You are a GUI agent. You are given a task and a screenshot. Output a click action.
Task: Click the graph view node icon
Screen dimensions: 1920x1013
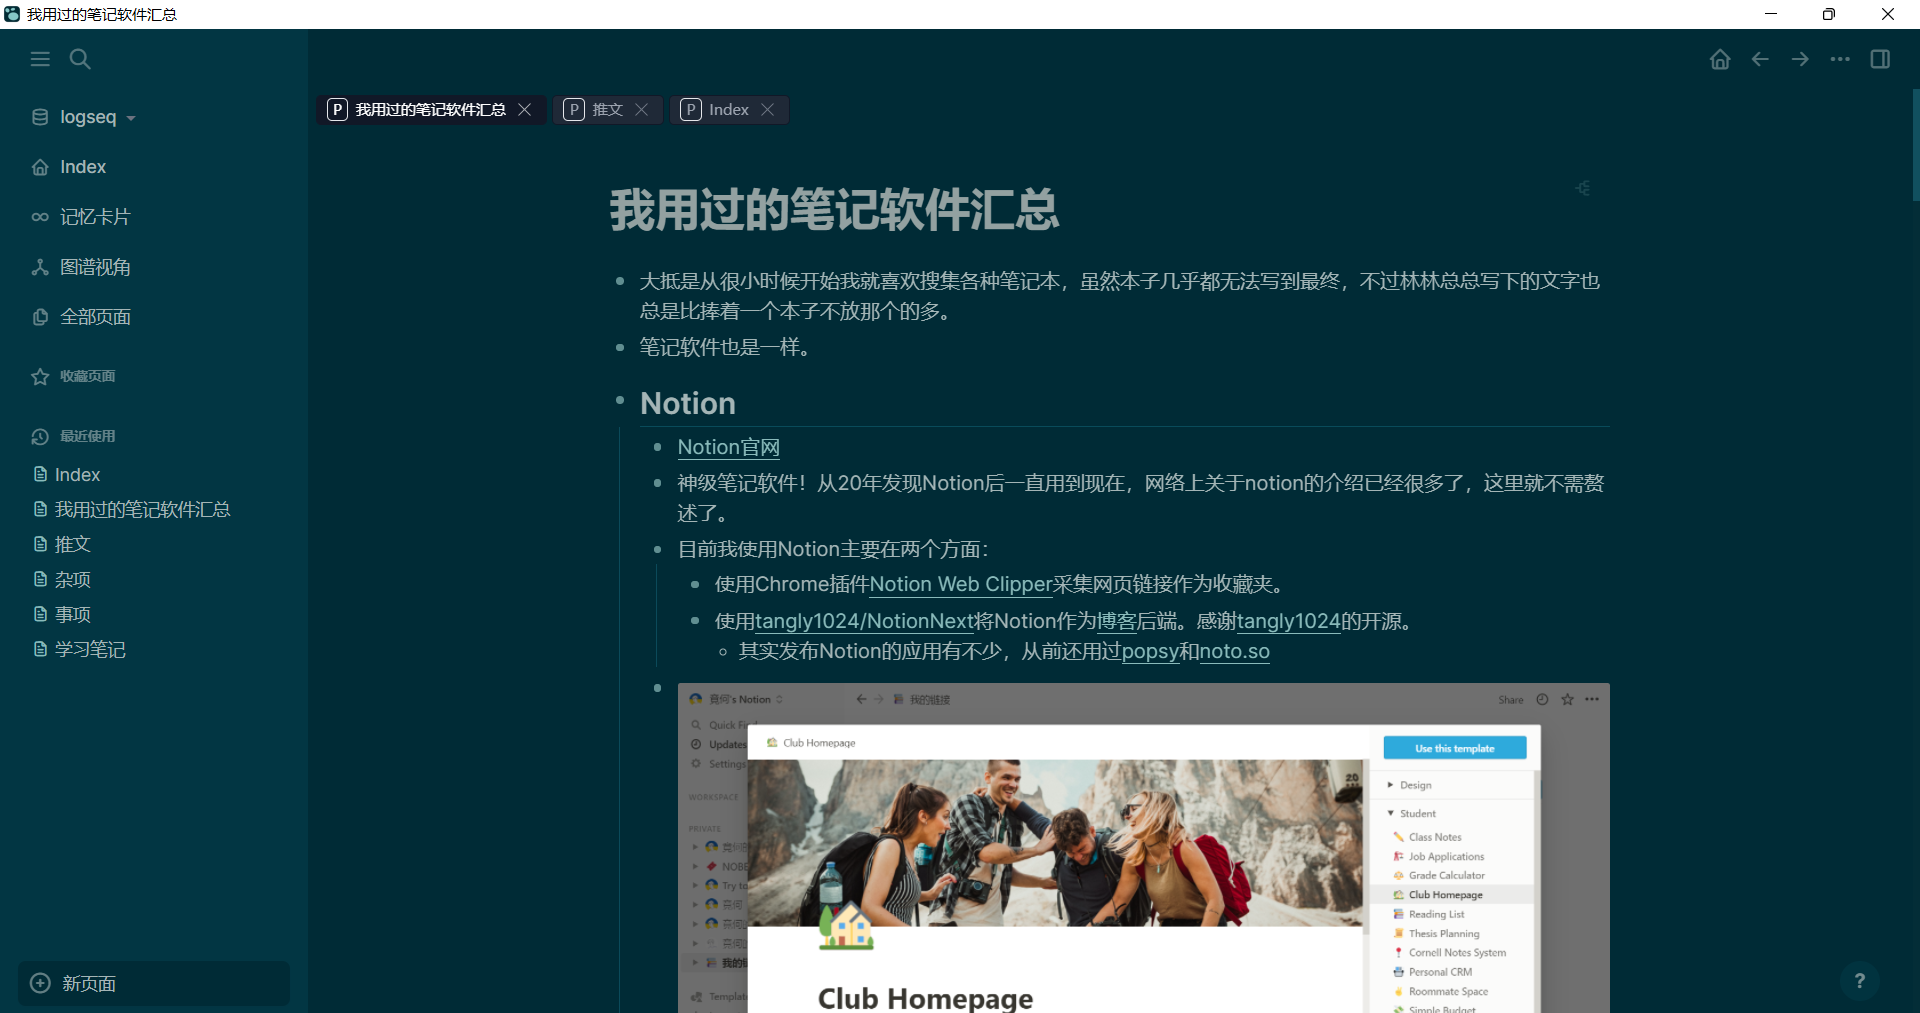pyautogui.click(x=40, y=267)
